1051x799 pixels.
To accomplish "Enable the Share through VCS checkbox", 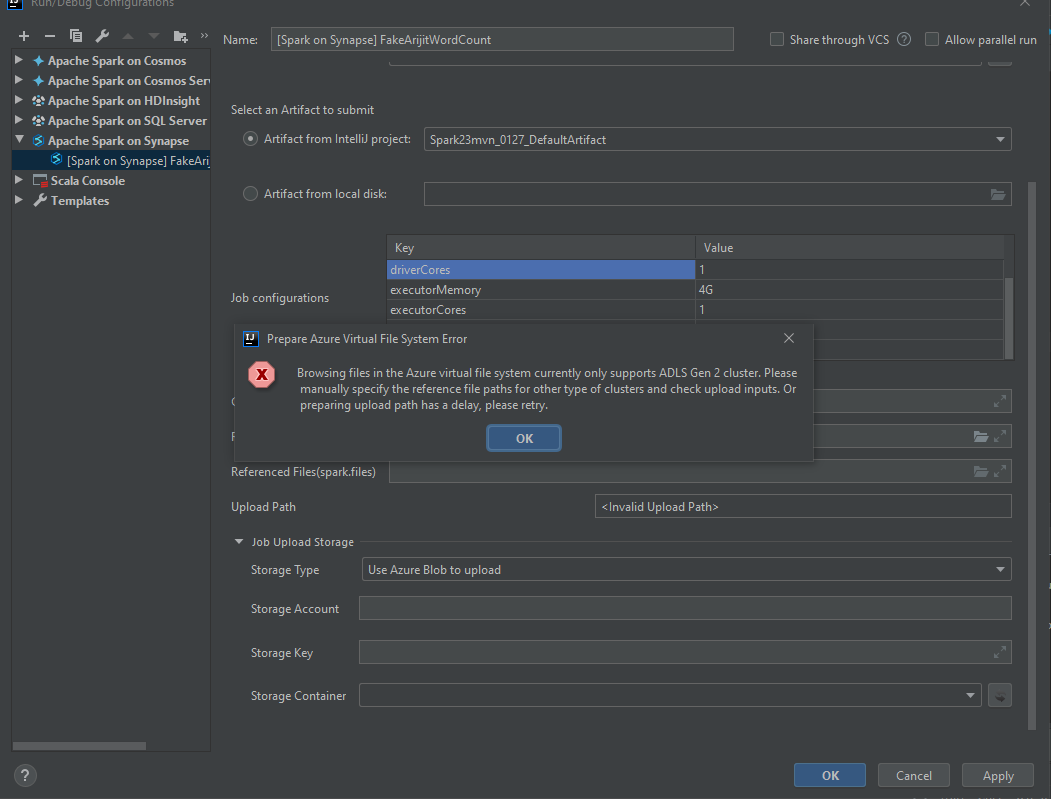I will [x=777, y=40].
